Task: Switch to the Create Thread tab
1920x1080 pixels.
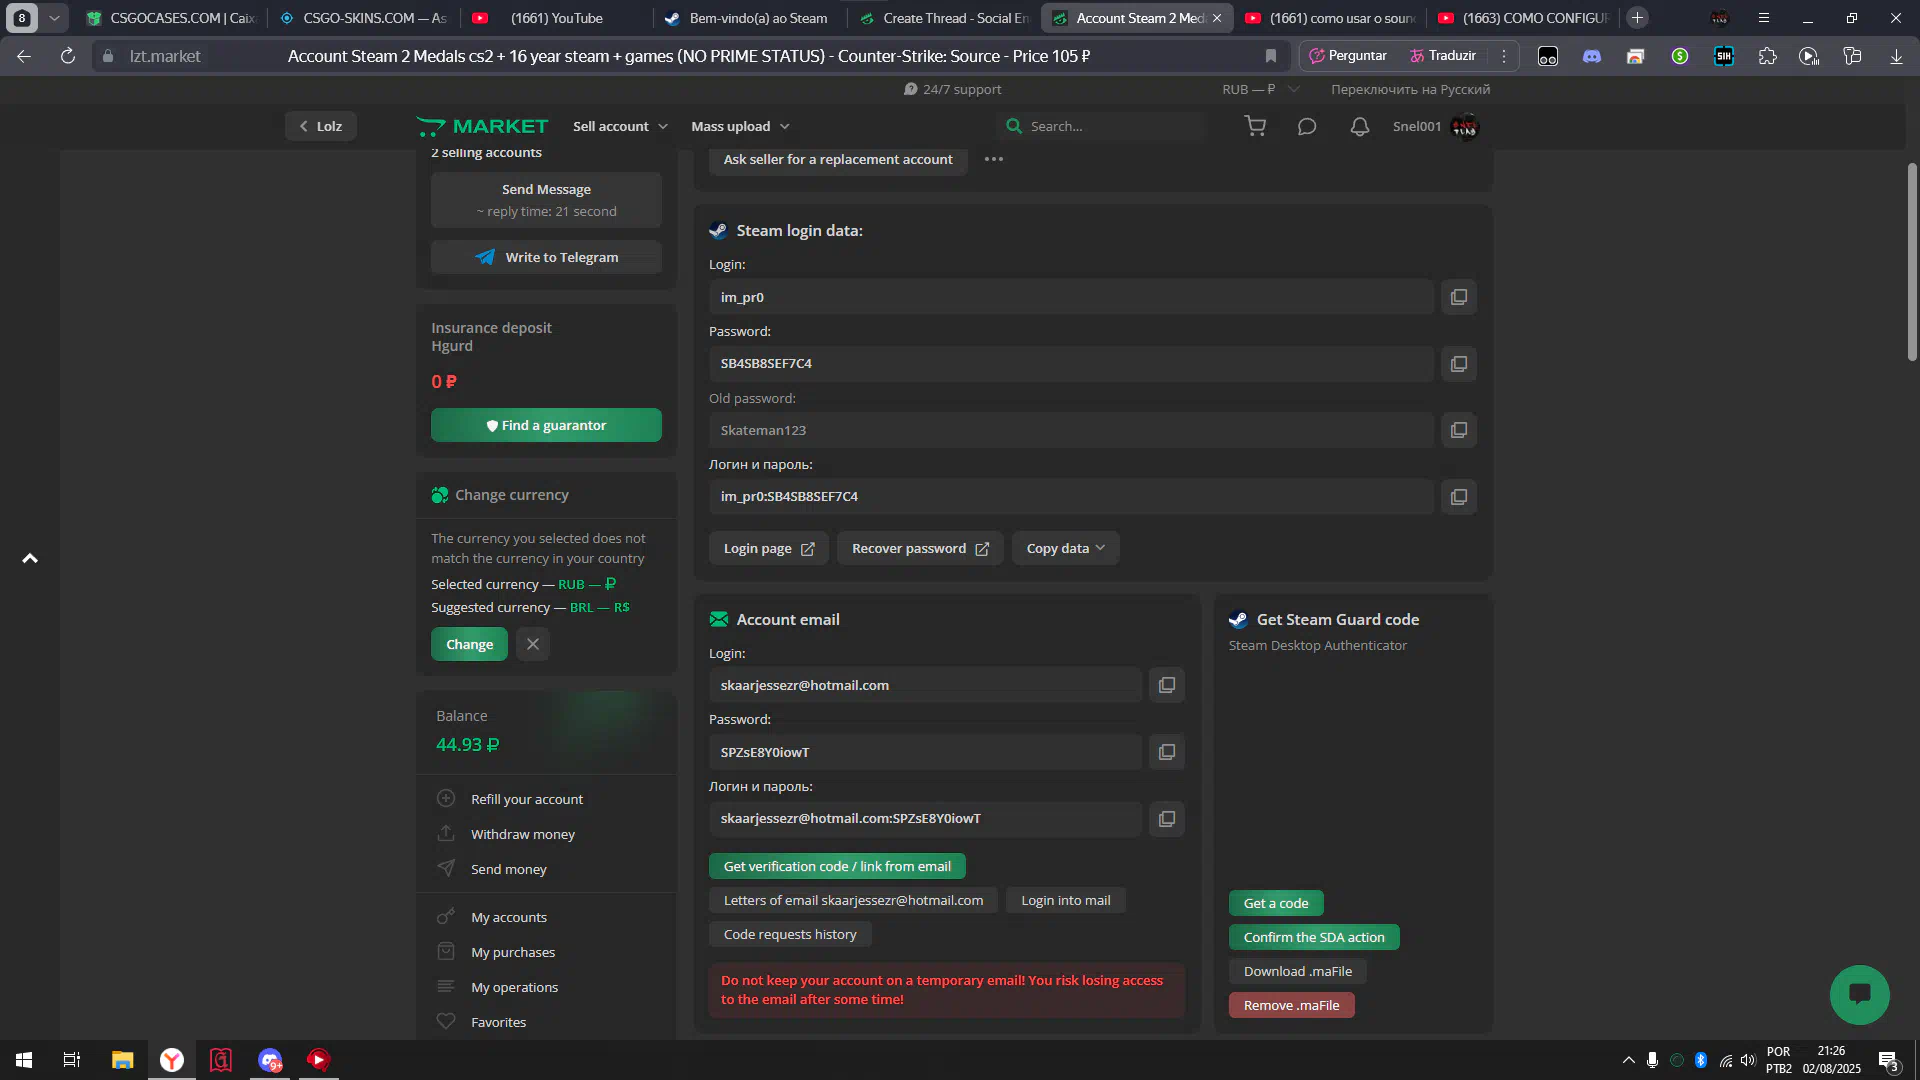Action: (x=943, y=18)
